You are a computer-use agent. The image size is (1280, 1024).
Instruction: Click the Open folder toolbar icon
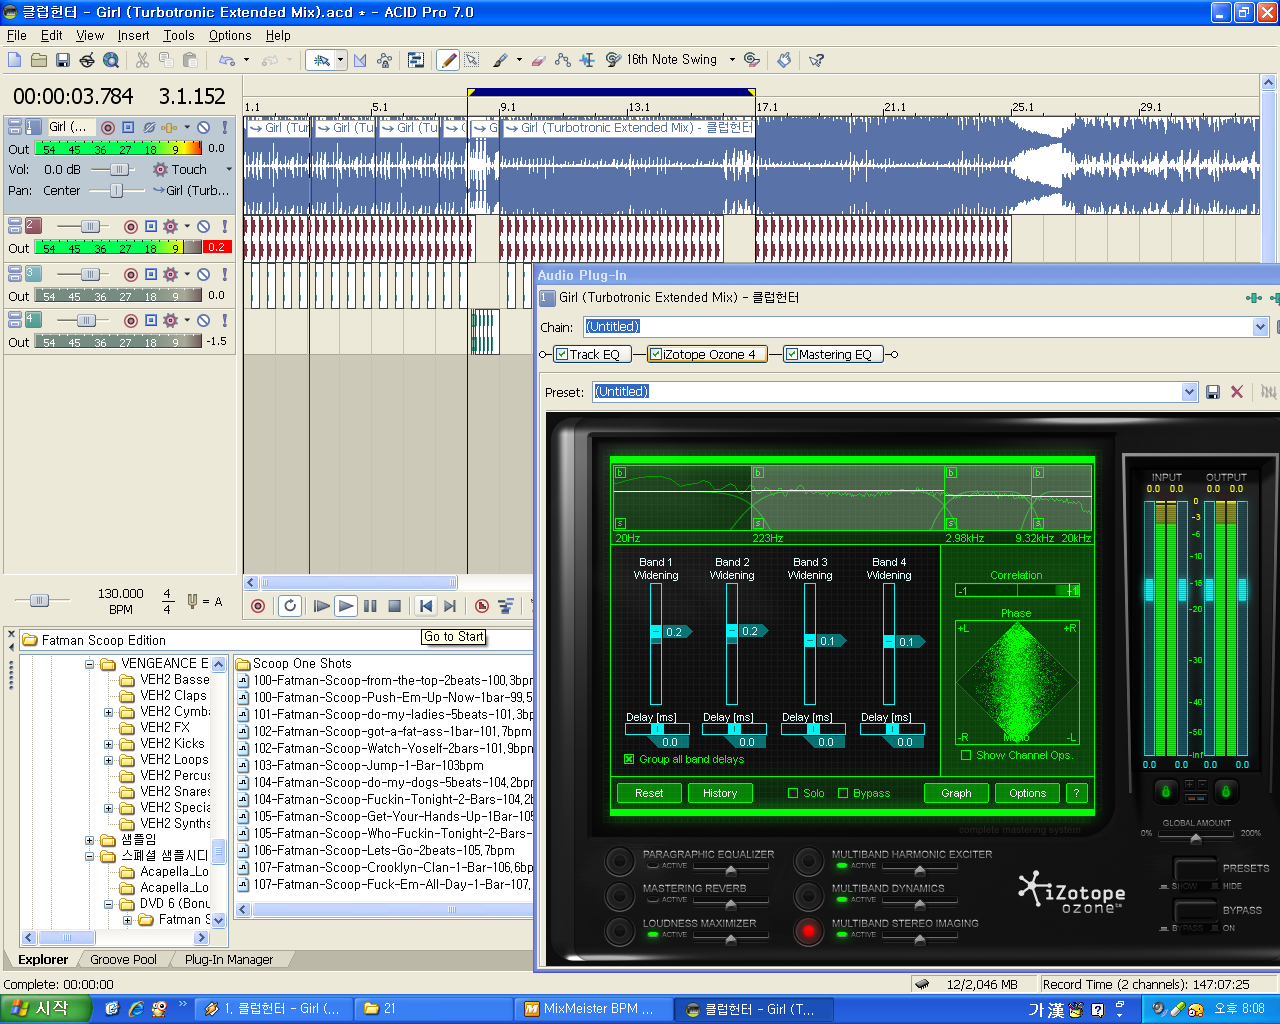(39, 60)
